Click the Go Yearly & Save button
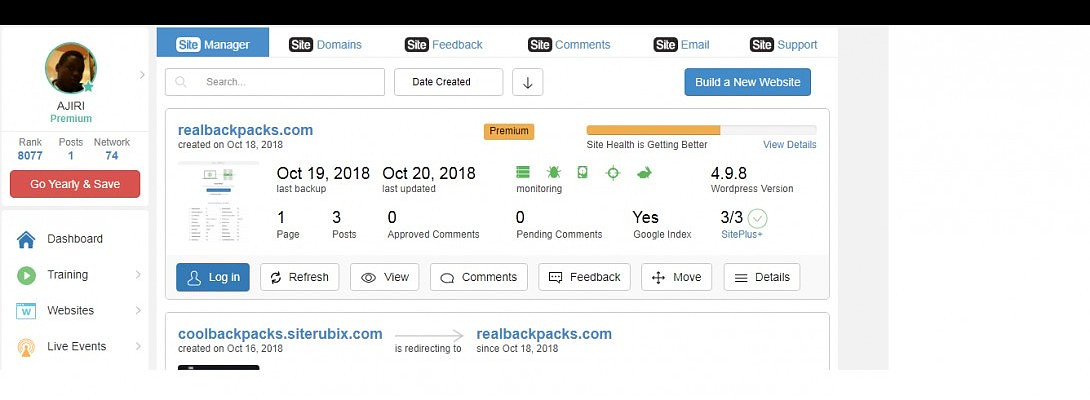The height and width of the screenshot is (400, 1090). pyautogui.click(x=75, y=184)
